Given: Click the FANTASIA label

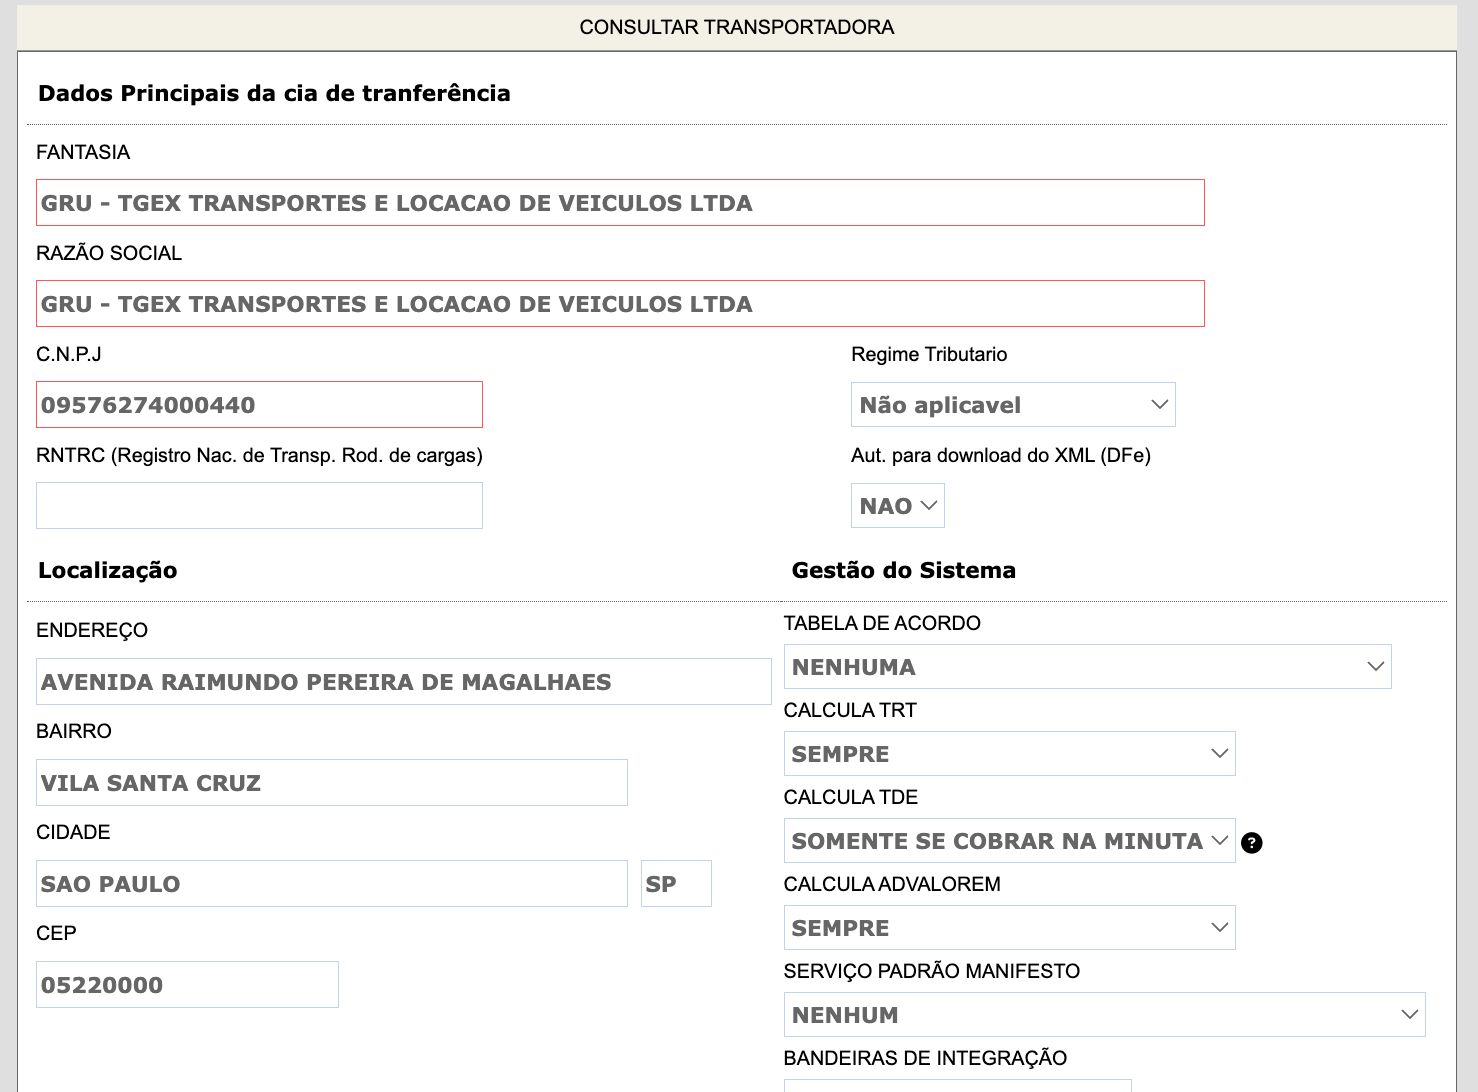Looking at the screenshot, I should coord(83,152).
